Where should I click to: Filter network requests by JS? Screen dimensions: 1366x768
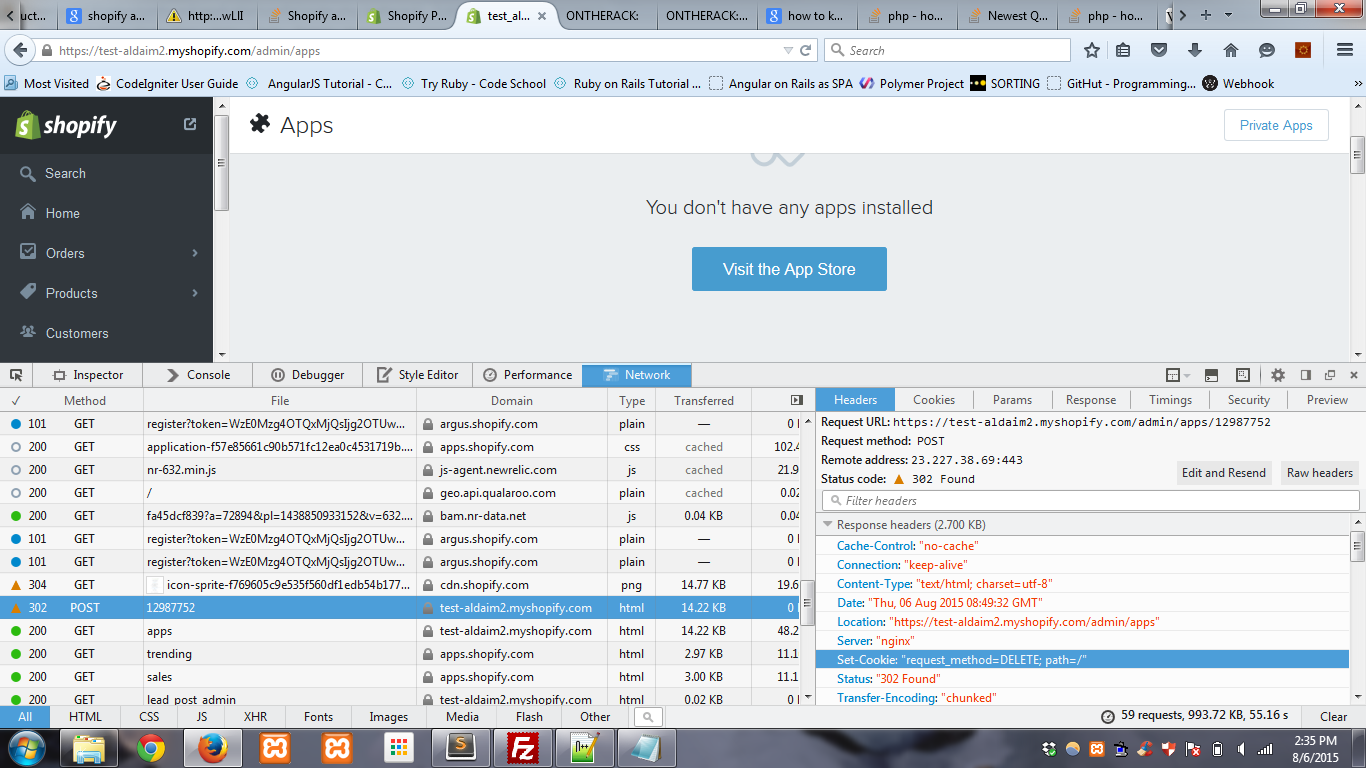point(202,717)
